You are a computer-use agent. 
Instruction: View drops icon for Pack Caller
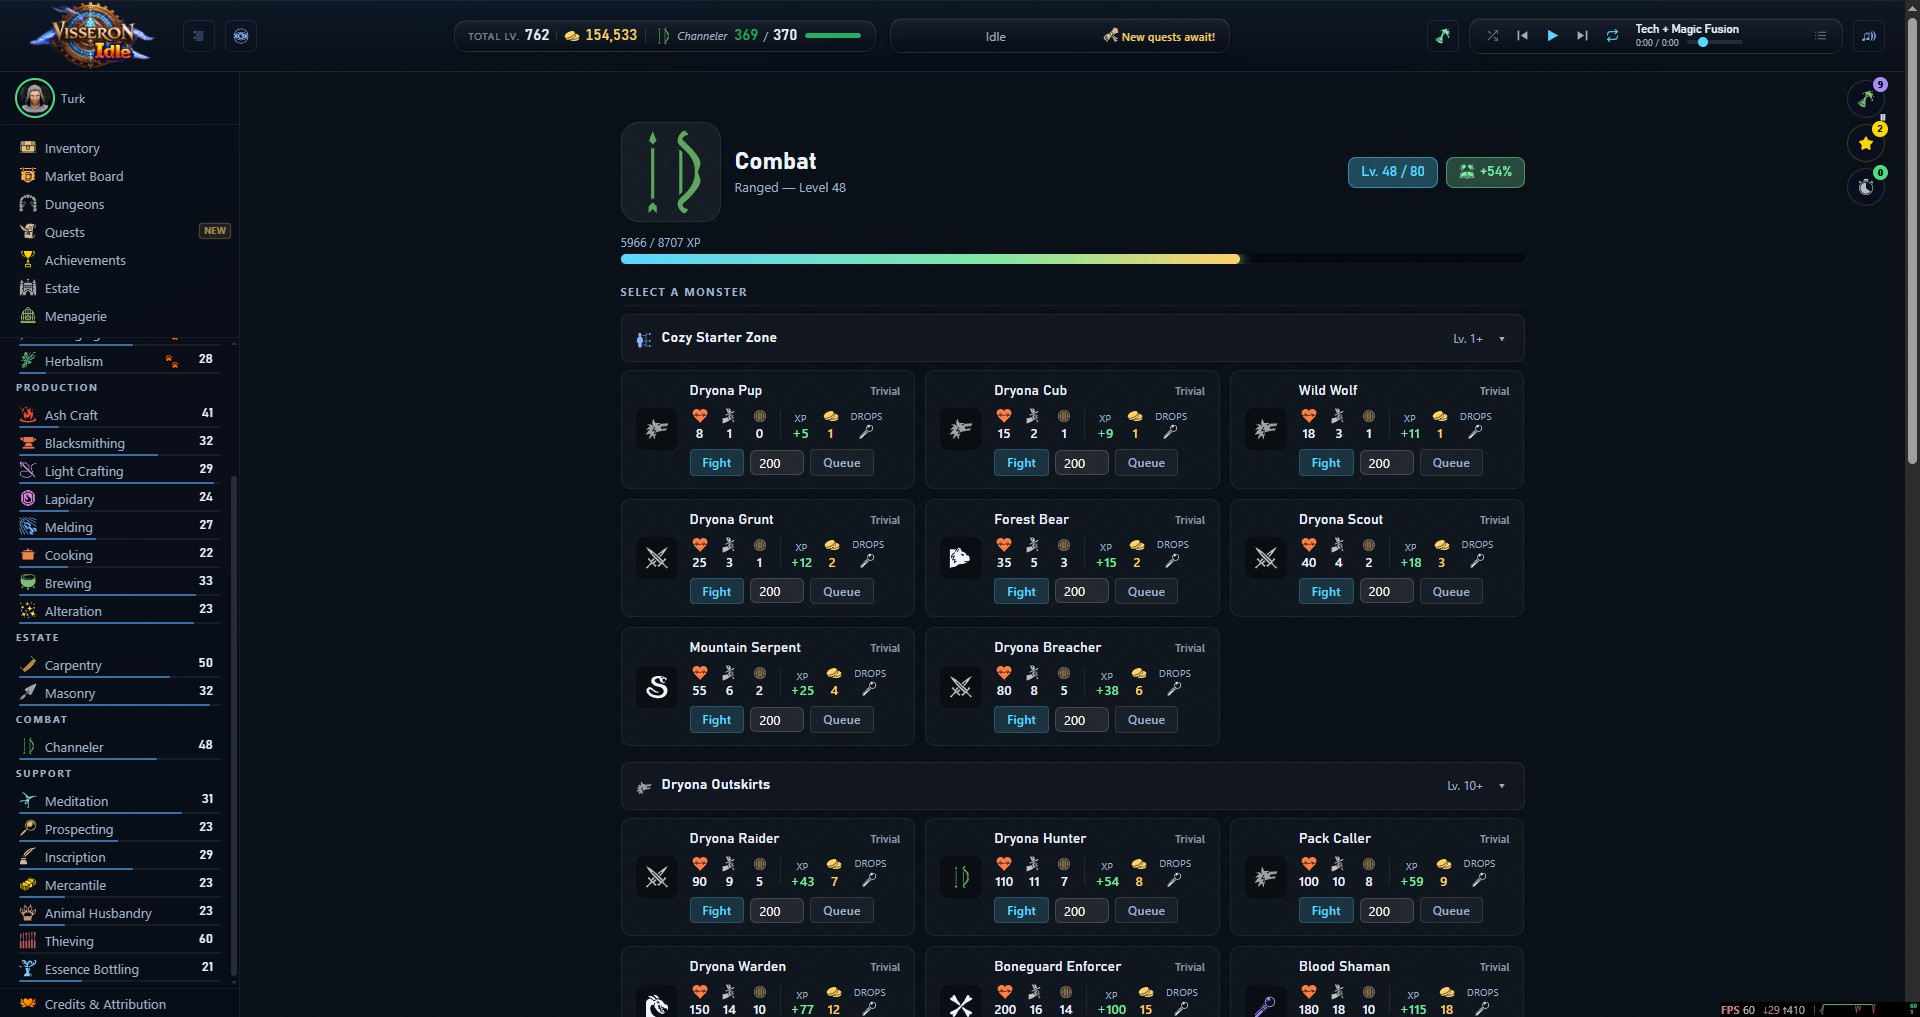click(1479, 881)
